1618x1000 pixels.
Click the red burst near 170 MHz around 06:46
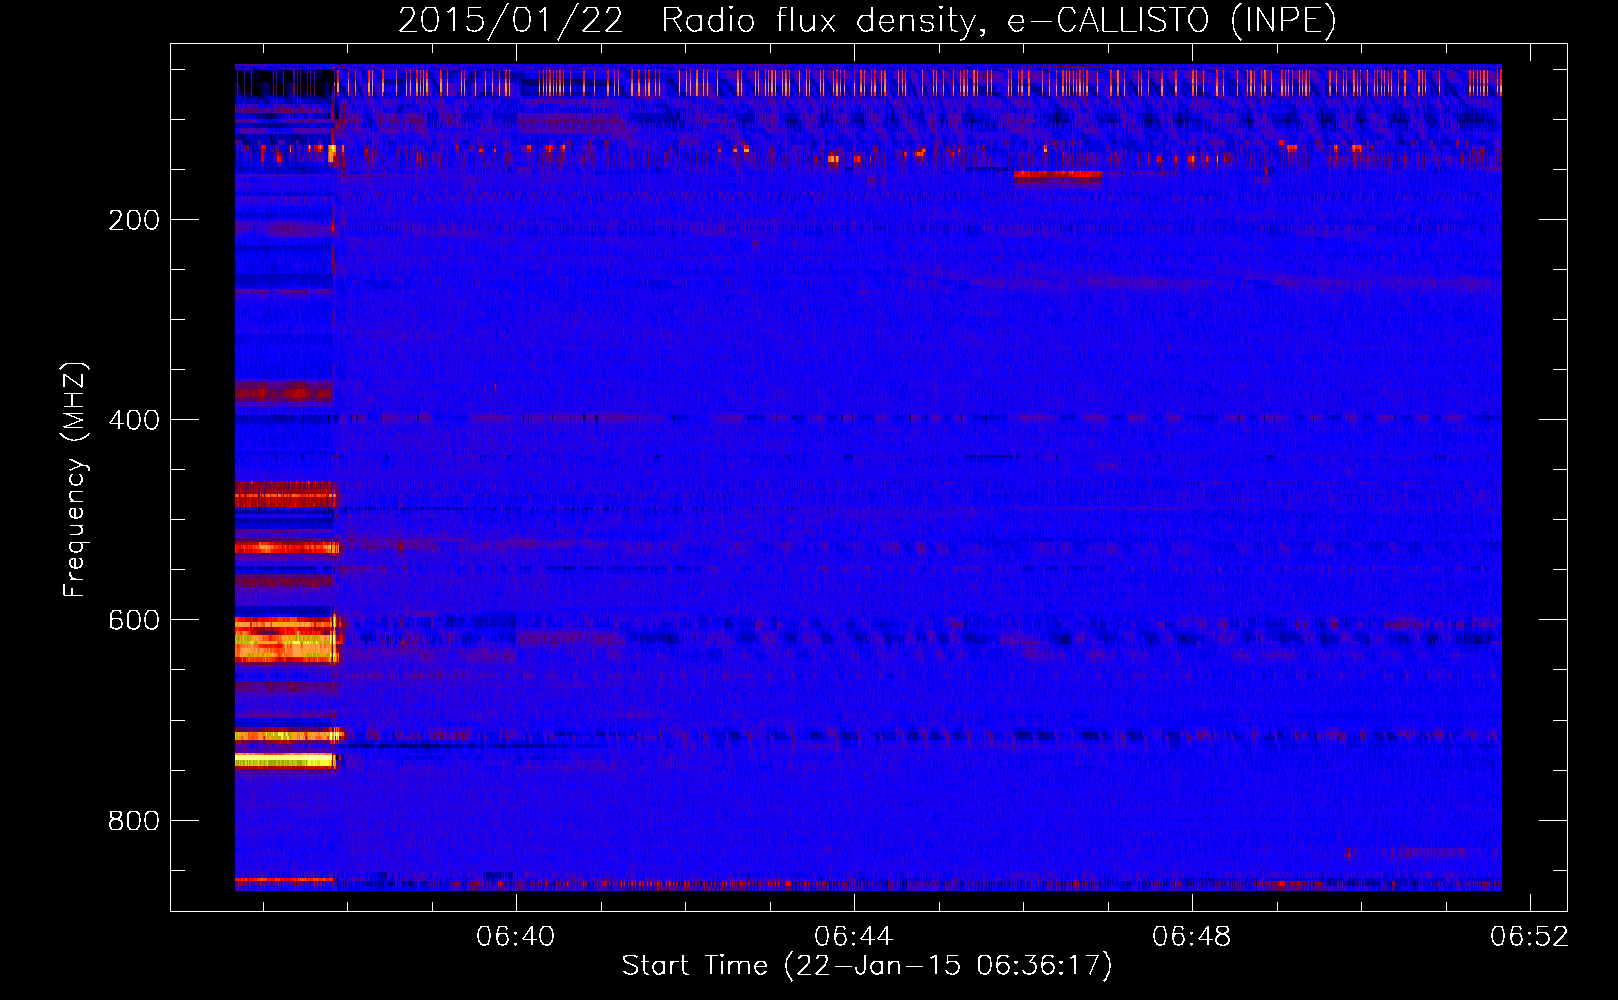click(x=1057, y=177)
